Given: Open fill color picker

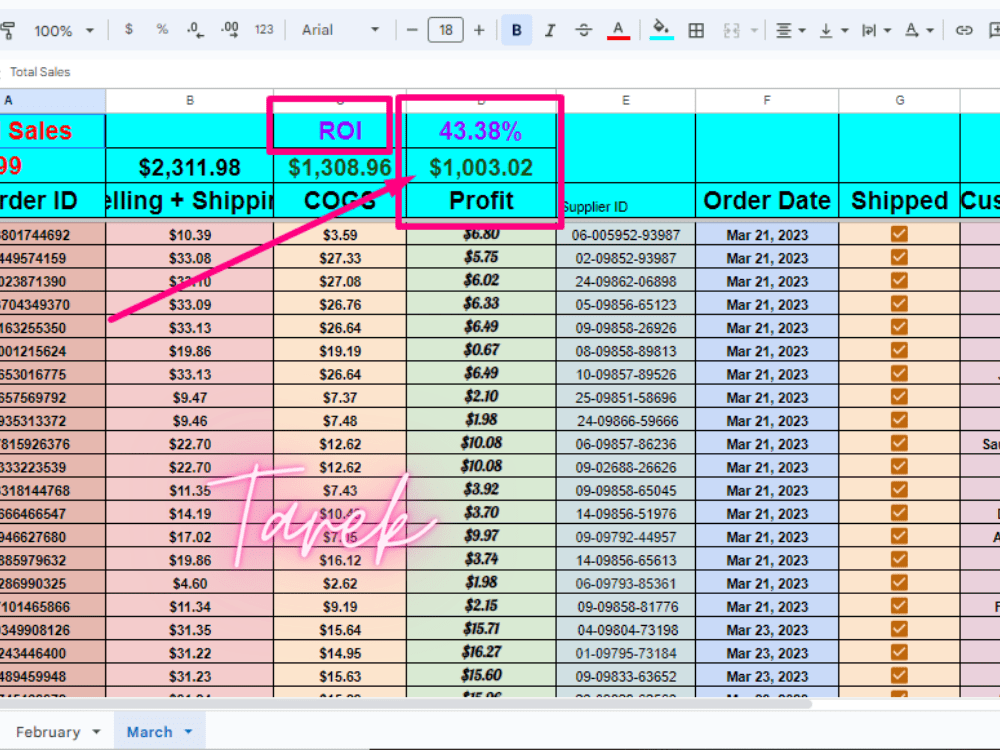Looking at the screenshot, I should pos(661,30).
